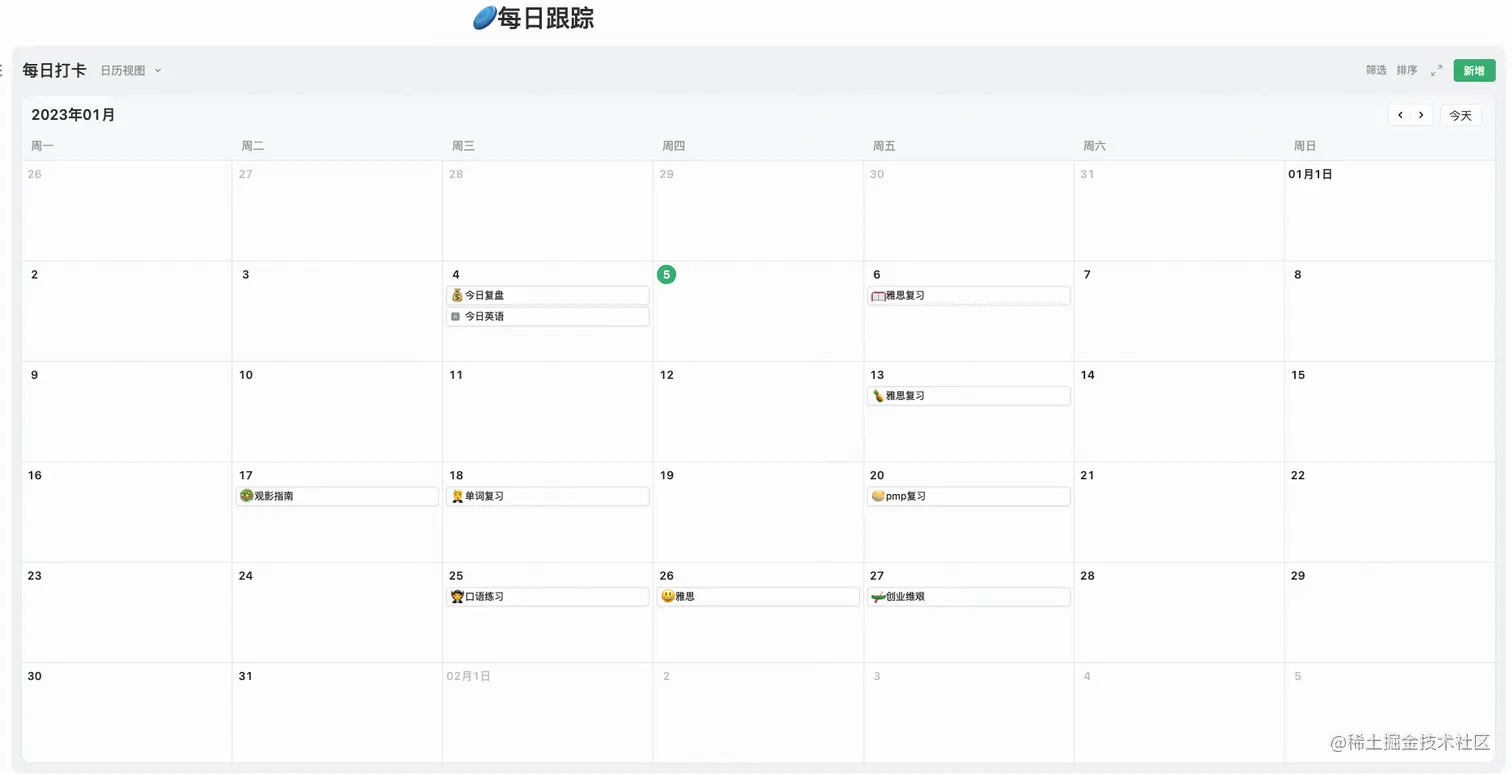Open the 今日英语 entry on the 4th

tap(547, 316)
